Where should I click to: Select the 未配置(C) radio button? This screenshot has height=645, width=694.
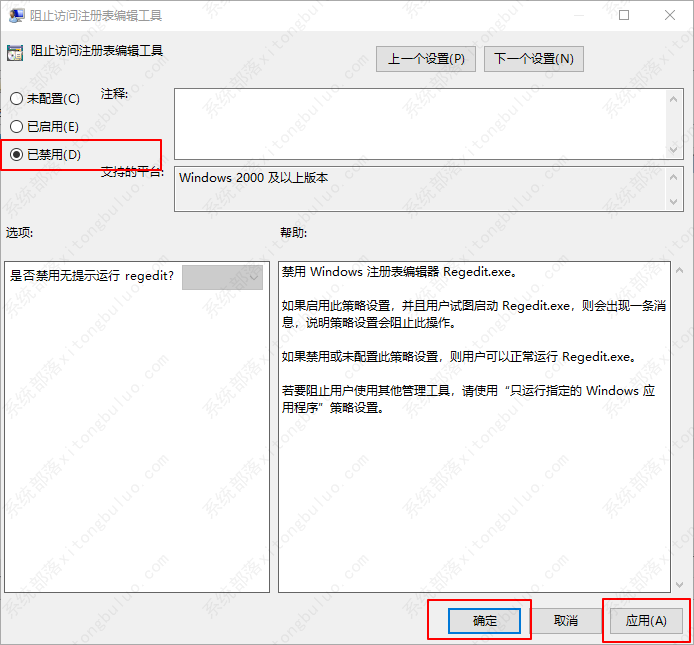[16, 99]
